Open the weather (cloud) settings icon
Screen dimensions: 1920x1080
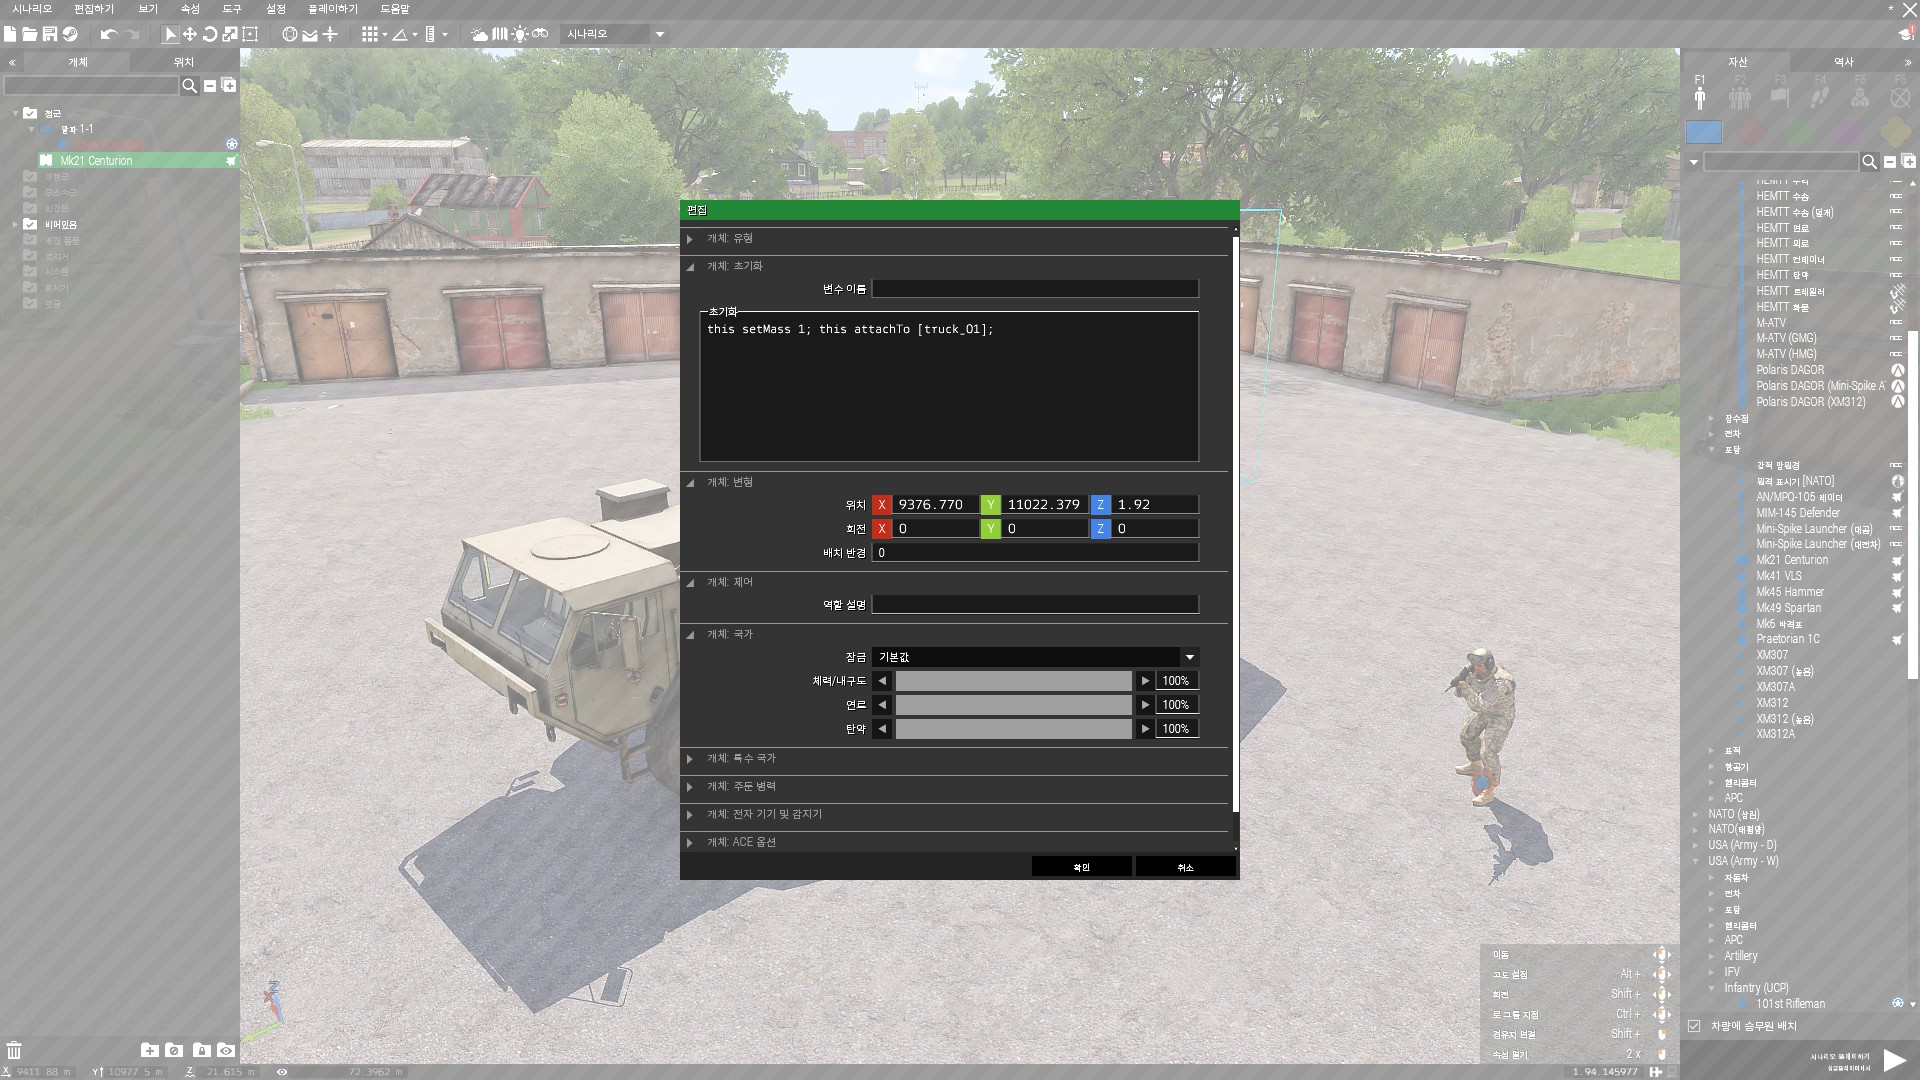(480, 34)
